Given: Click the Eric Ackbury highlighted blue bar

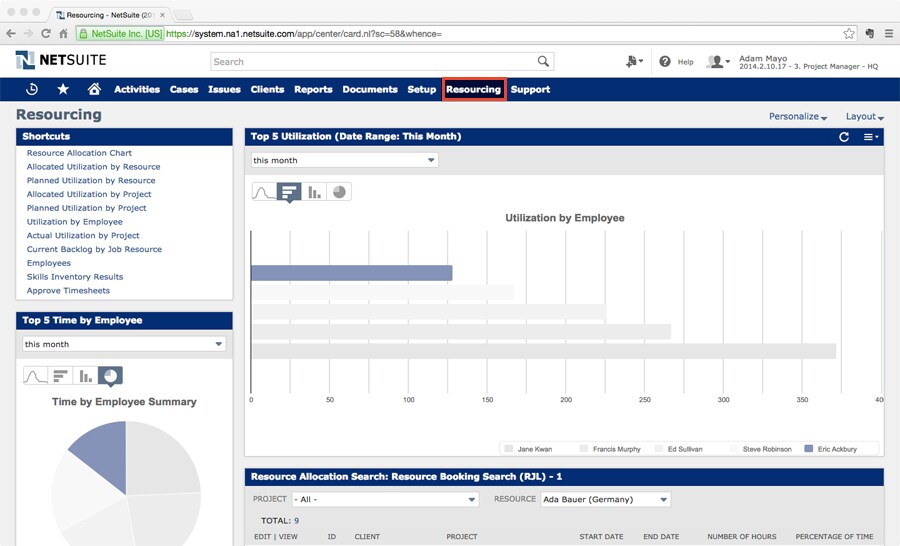Looking at the screenshot, I should [x=352, y=273].
